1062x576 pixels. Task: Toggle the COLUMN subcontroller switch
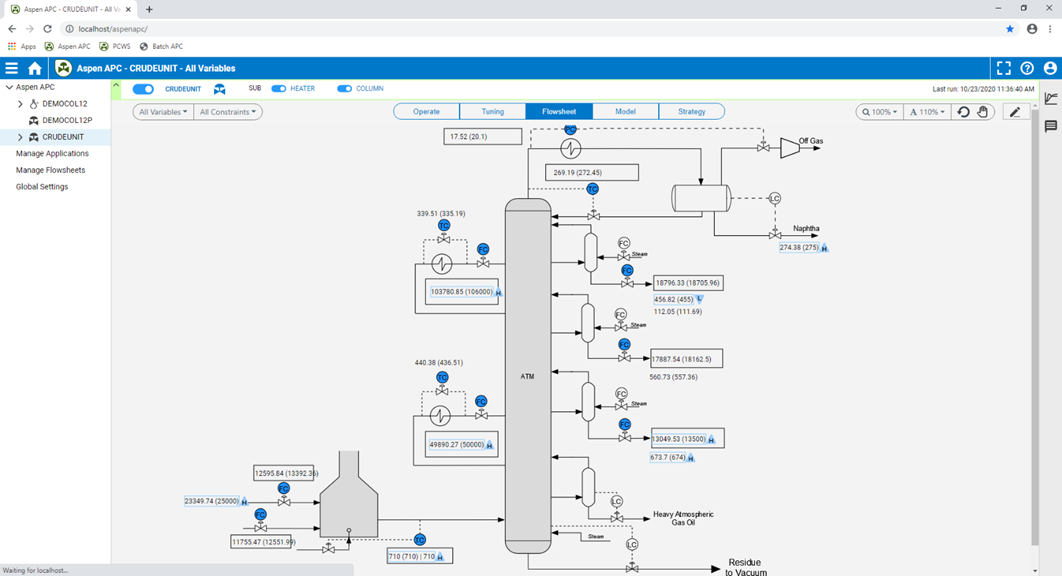(x=345, y=89)
